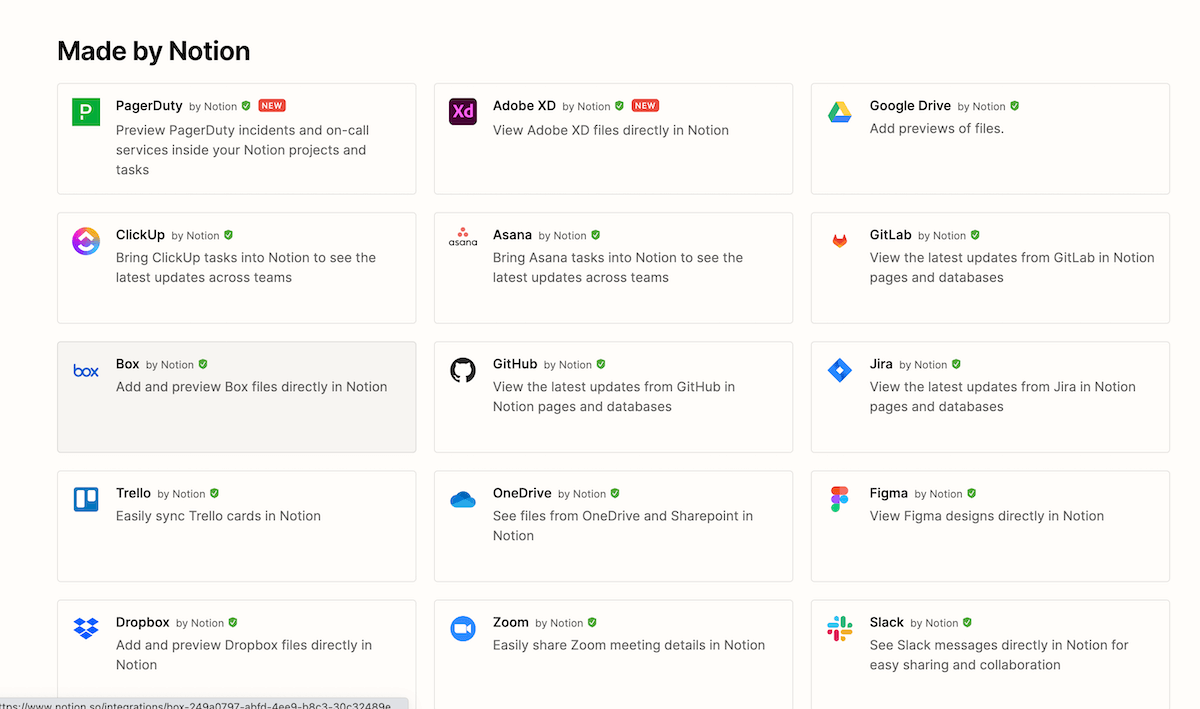Open the Figma integration icon

(839, 499)
